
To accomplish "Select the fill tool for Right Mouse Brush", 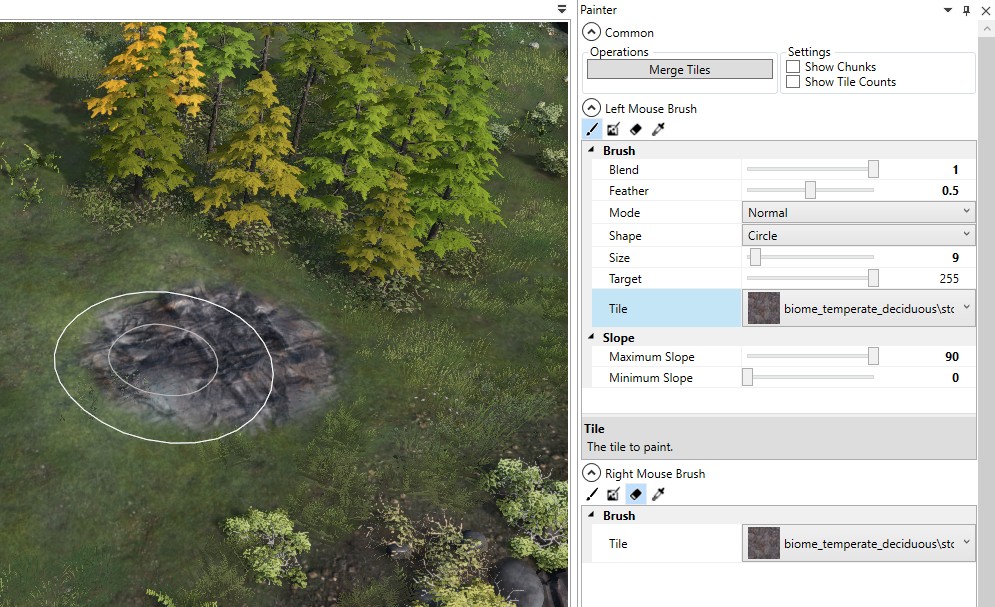I will pos(613,494).
